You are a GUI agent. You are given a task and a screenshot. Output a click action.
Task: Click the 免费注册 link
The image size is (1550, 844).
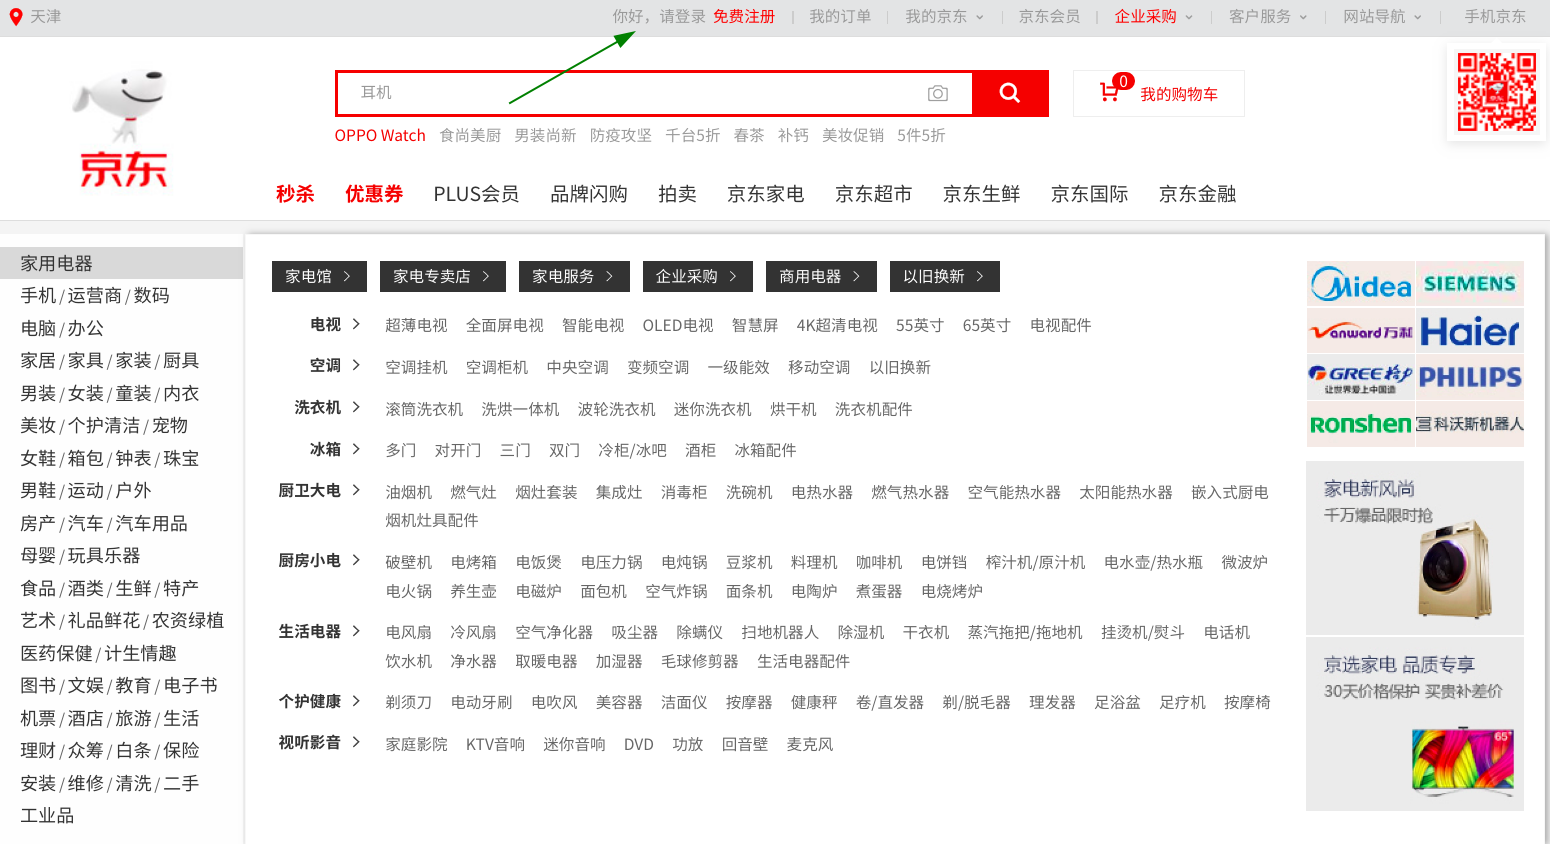pos(744,17)
